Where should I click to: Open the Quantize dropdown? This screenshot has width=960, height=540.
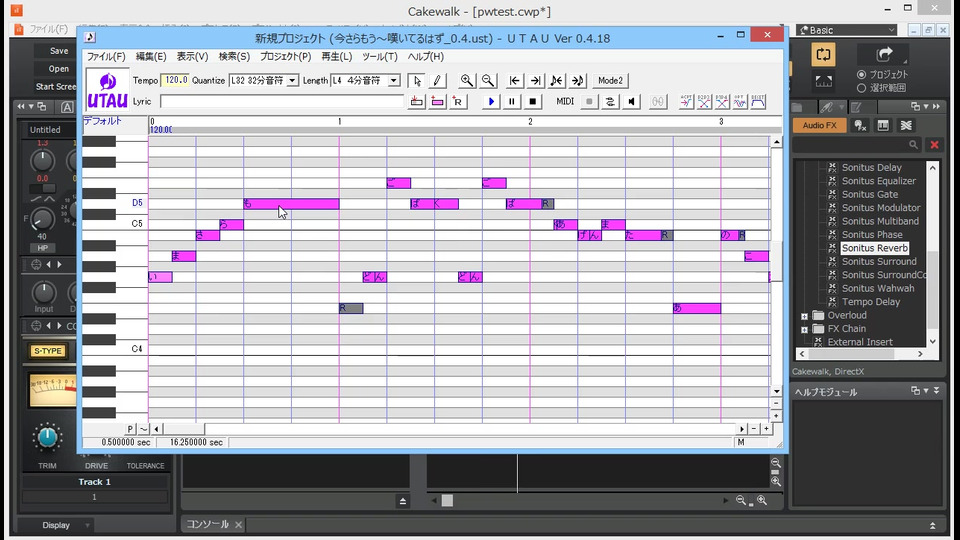point(292,80)
